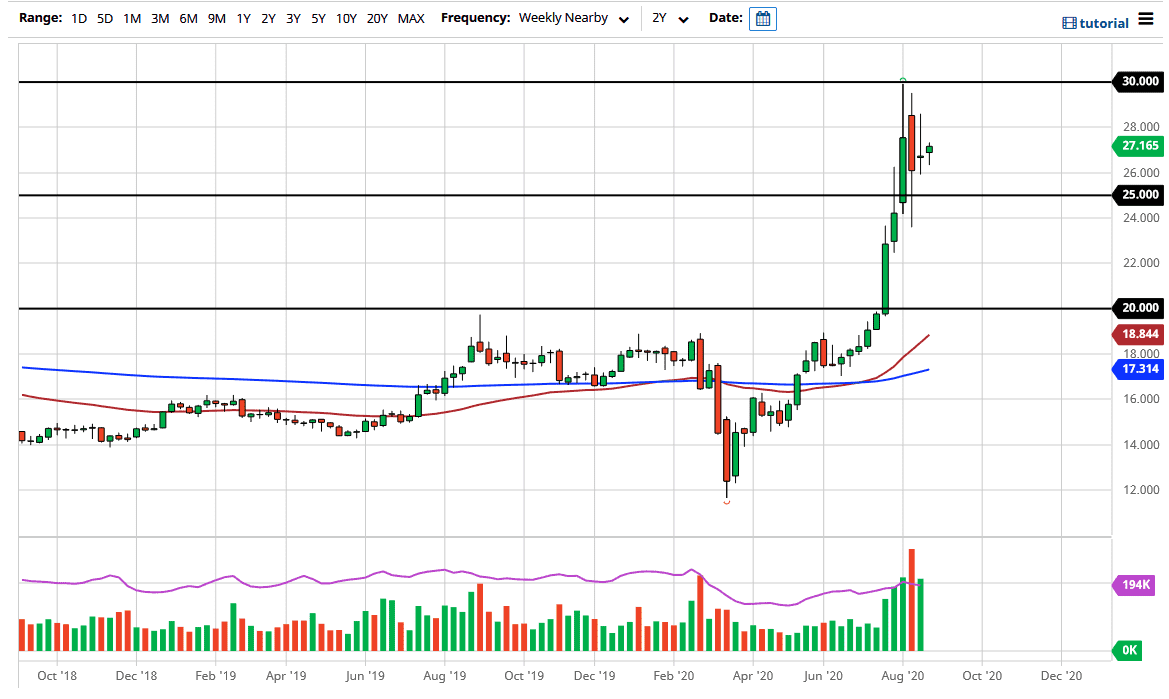Click the 194K volume label tag

pos(1138,585)
